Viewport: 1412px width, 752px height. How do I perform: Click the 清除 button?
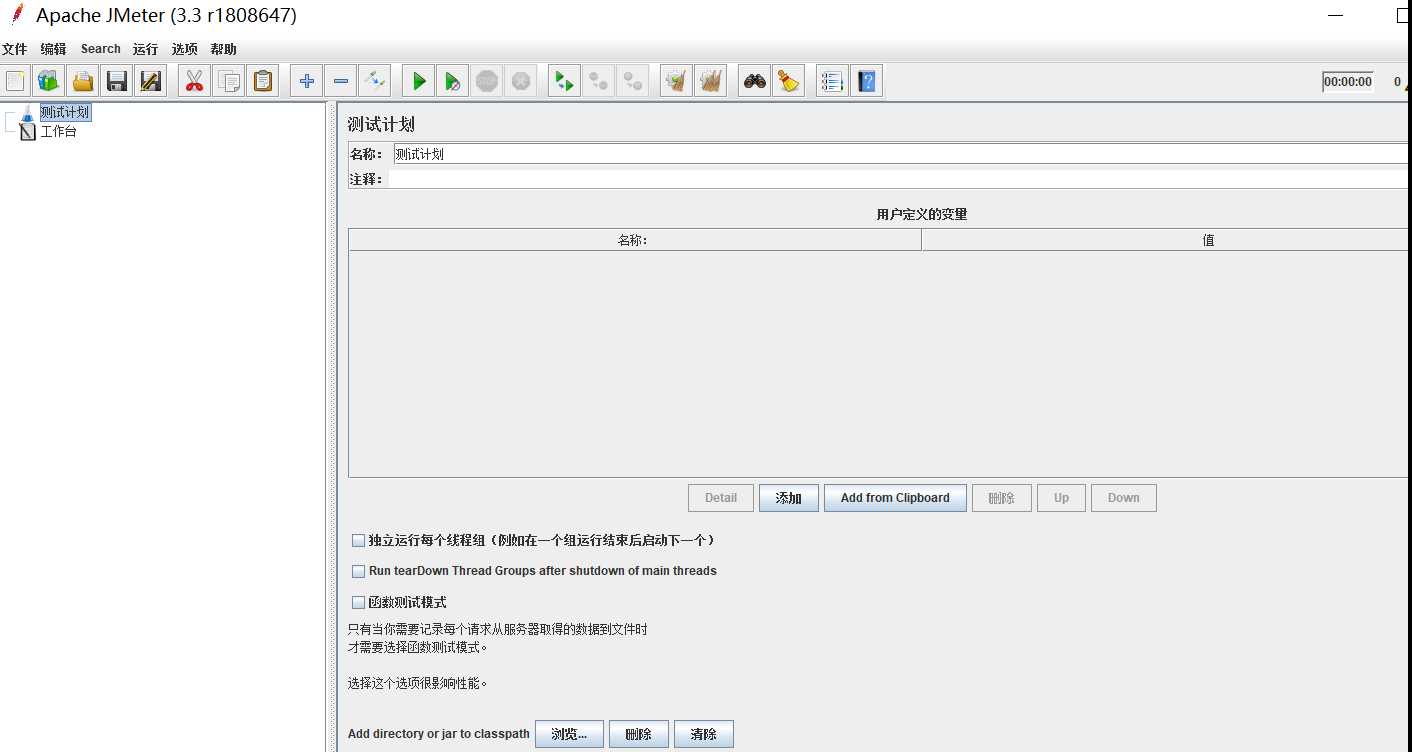(704, 734)
